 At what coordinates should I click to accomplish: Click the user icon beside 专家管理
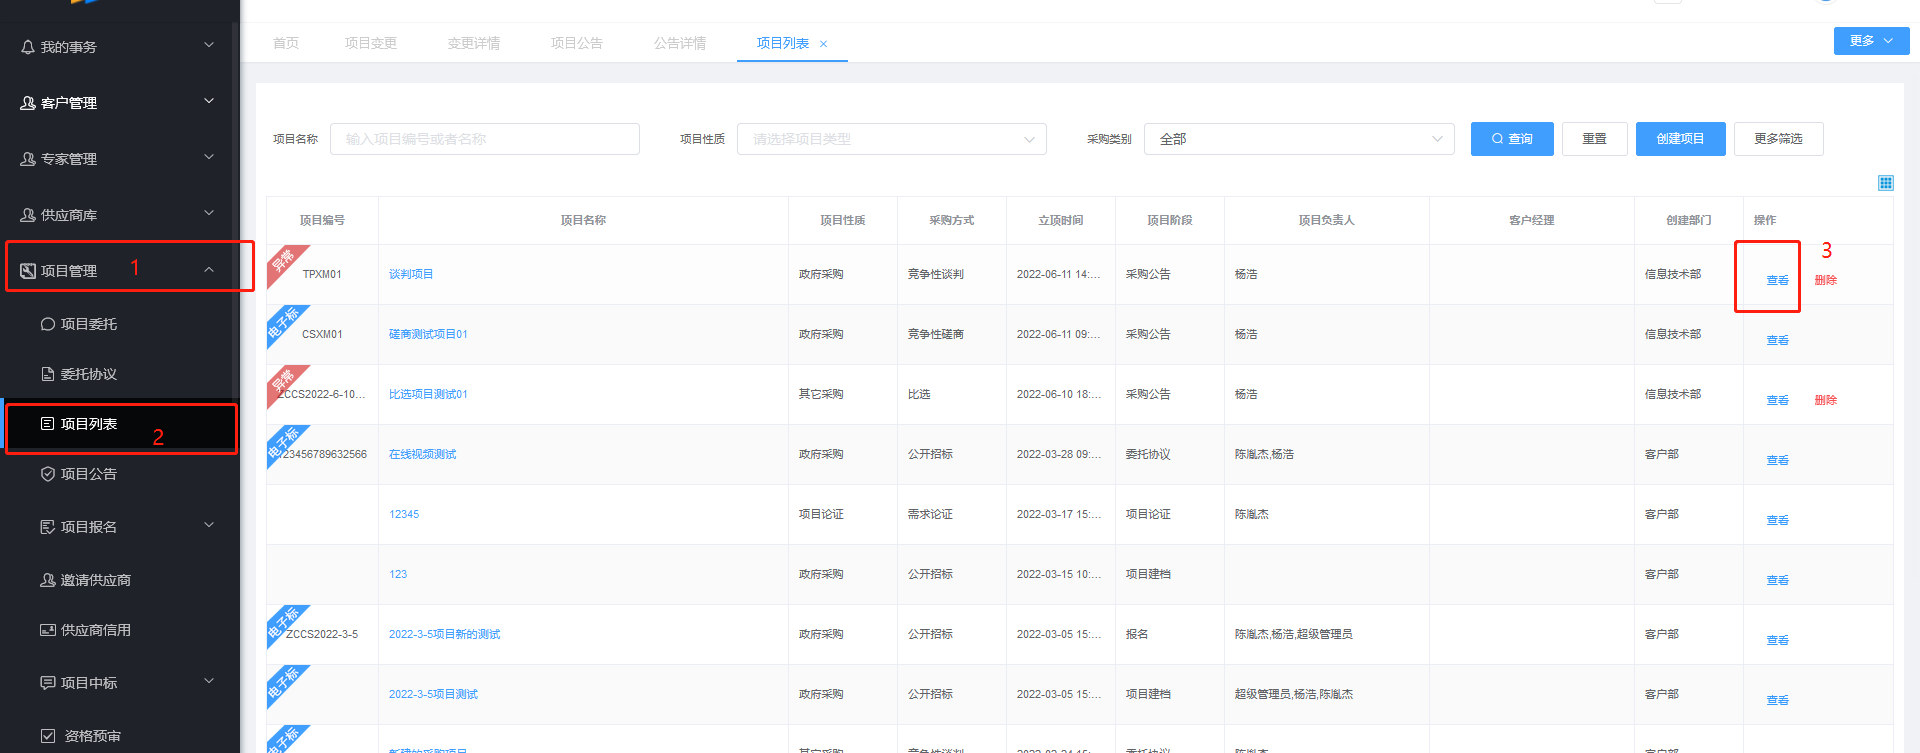28,159
